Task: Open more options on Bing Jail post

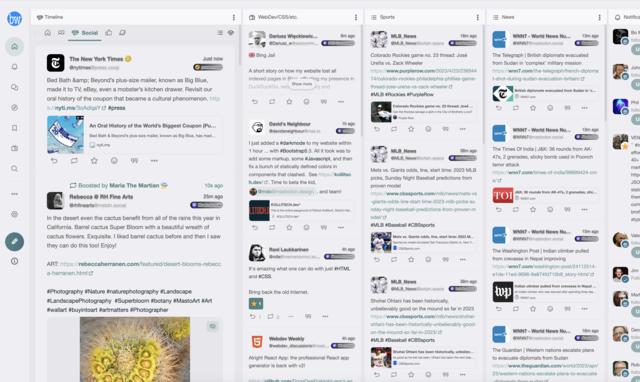Action: click(341, 101)
